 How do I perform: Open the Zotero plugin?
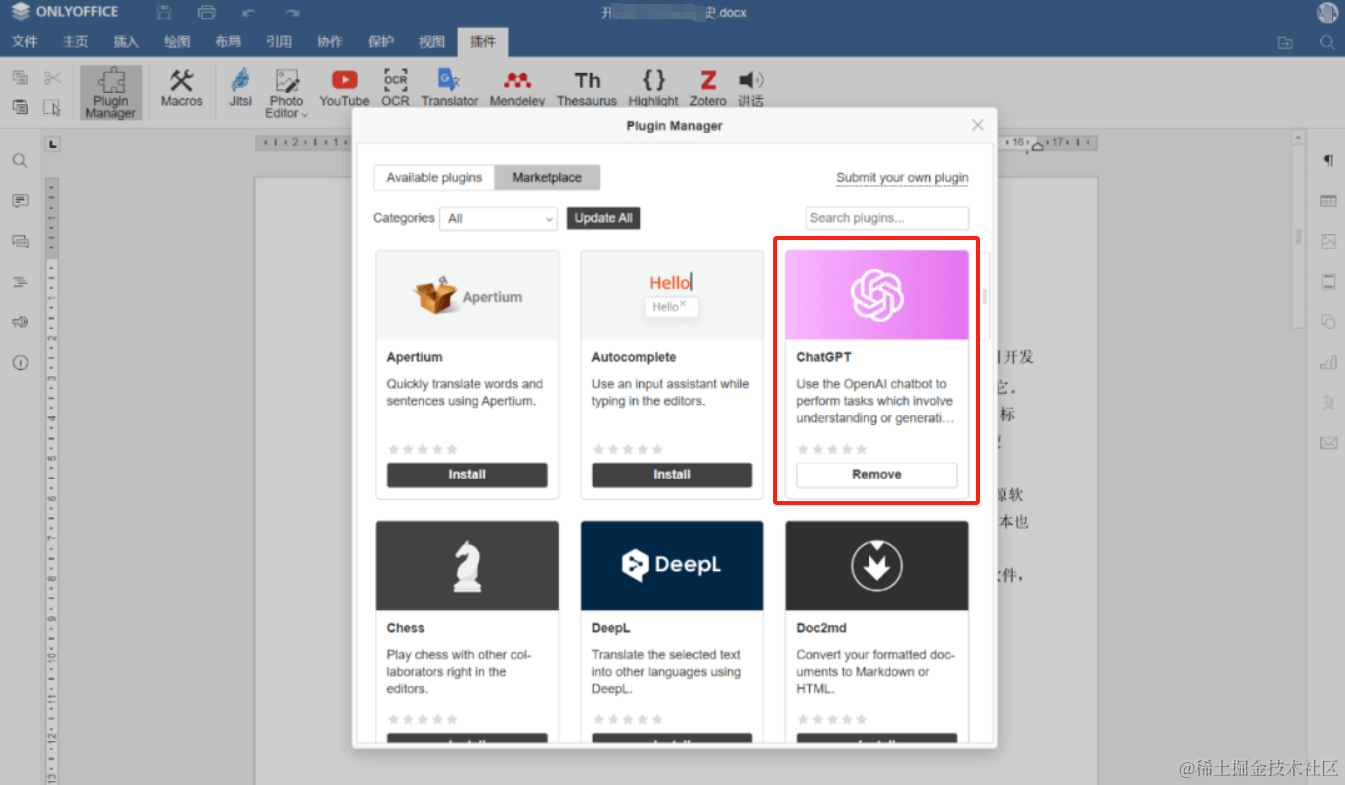708,88
